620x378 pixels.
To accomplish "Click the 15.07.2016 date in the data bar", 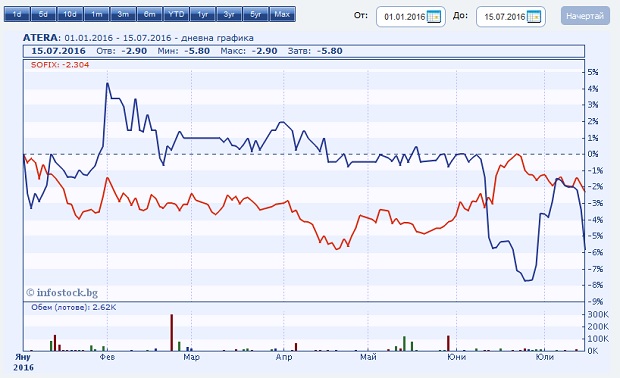I will tap(59, 51).
